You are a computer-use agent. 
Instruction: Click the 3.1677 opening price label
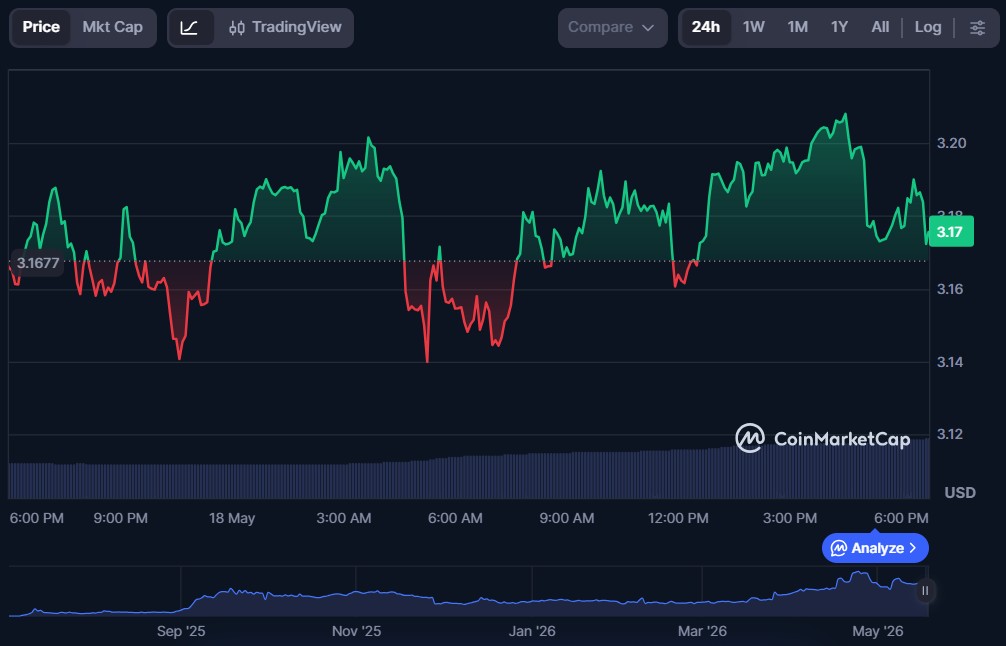click(x=37, y=263)
